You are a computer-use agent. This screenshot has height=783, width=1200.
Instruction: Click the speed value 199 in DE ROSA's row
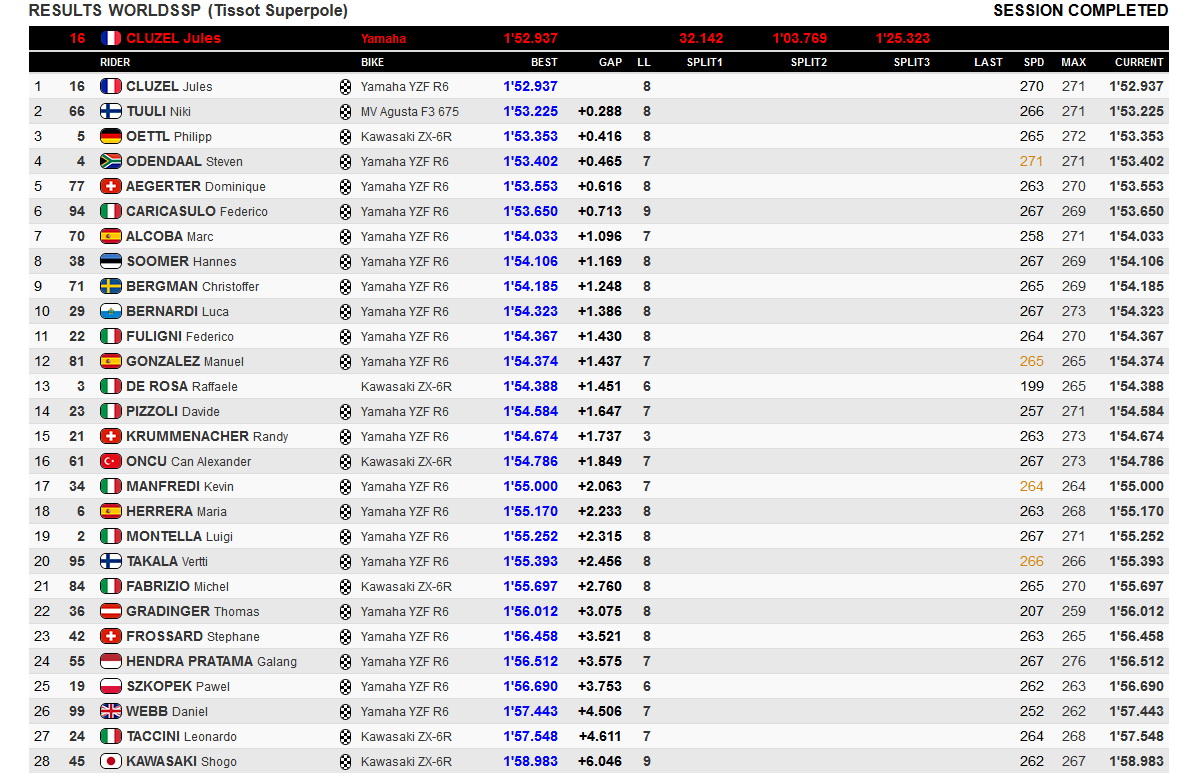tap(1032, 386)
